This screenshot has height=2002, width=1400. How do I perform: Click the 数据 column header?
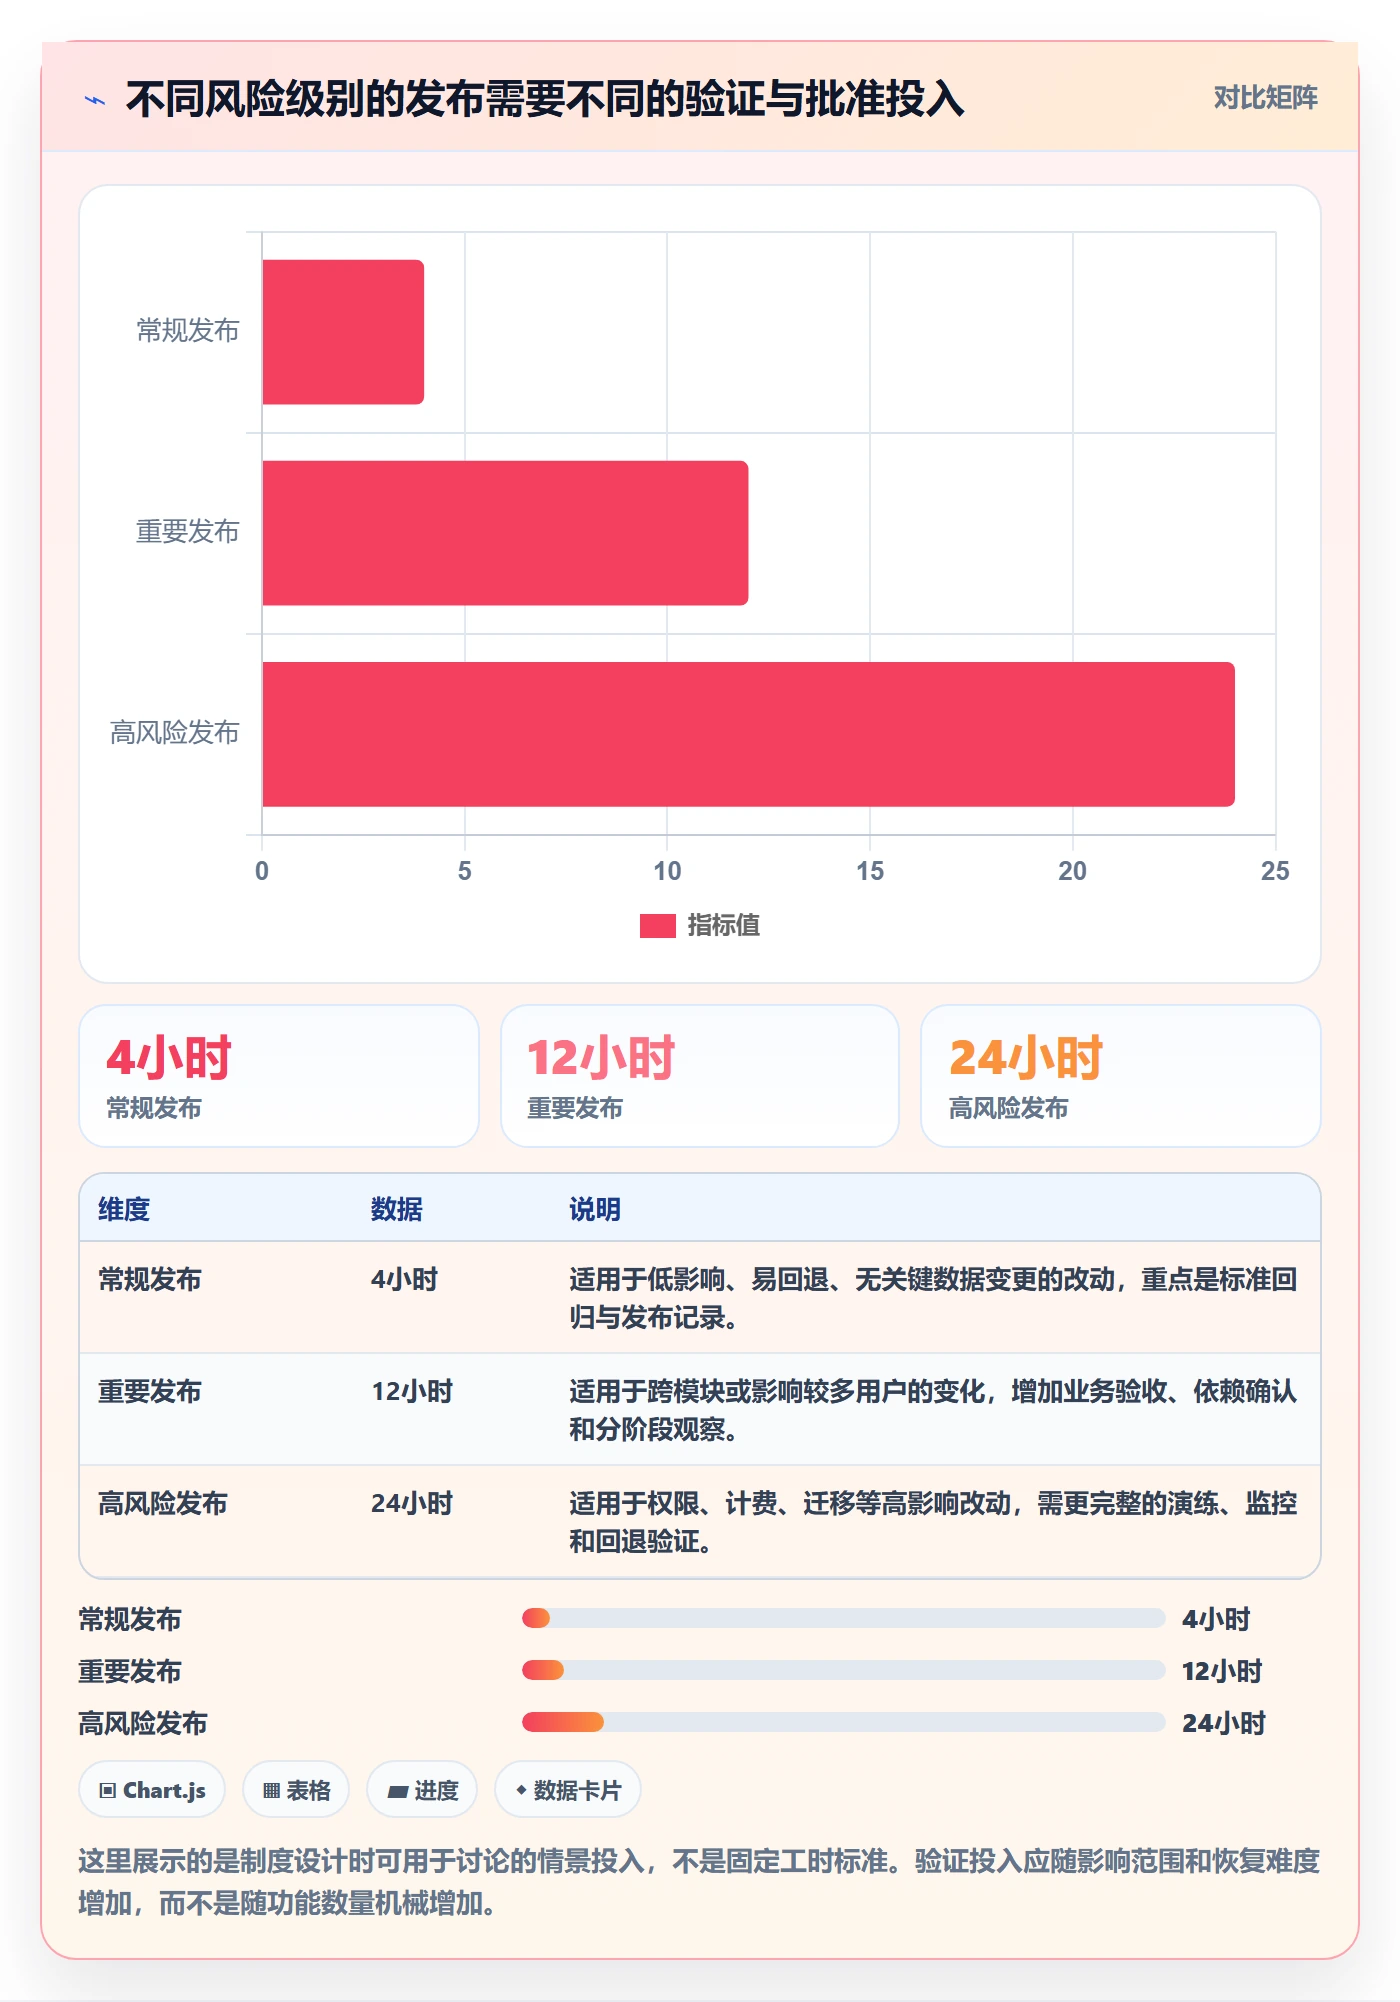coord(397,1209)
